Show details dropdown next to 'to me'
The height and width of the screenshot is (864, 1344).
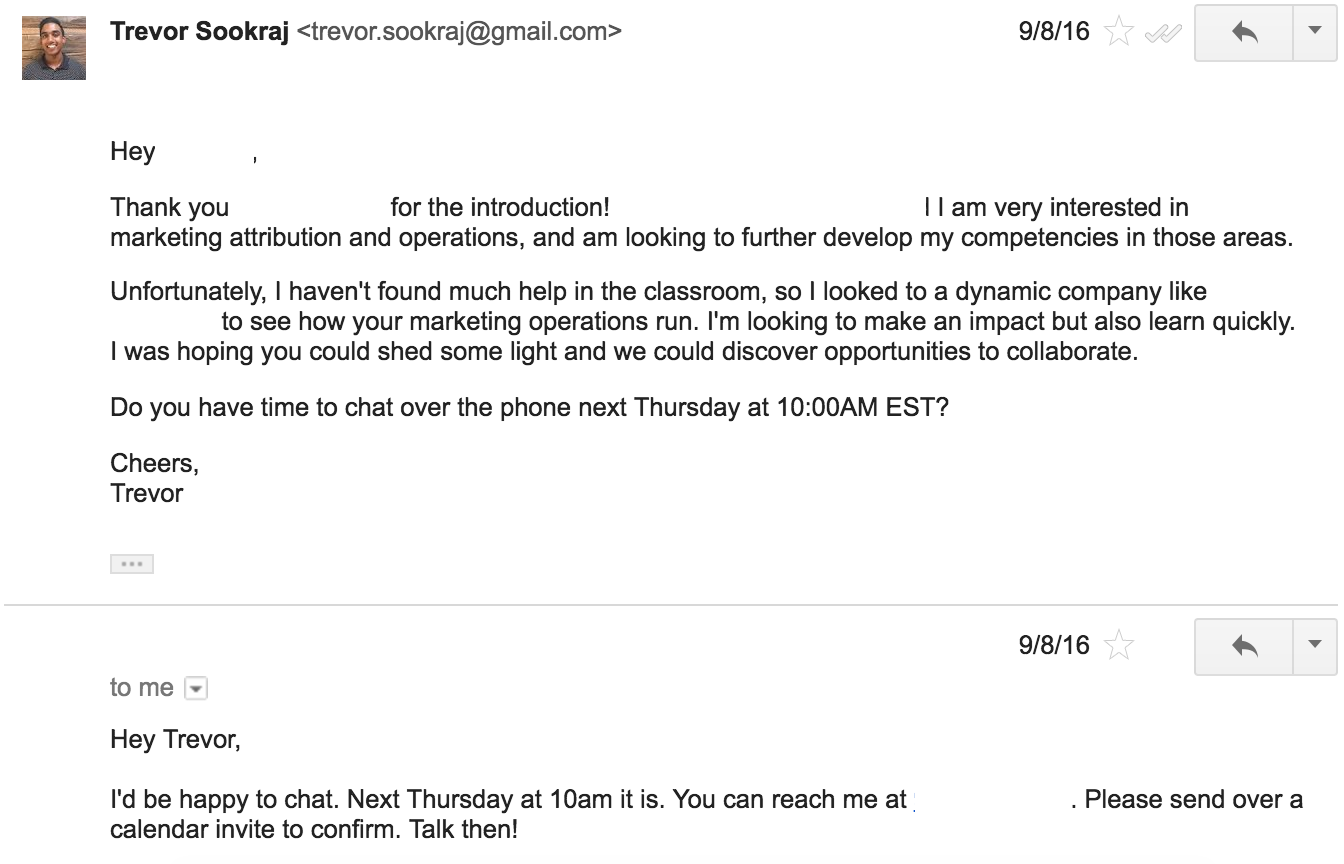click(x=196, y=688)
